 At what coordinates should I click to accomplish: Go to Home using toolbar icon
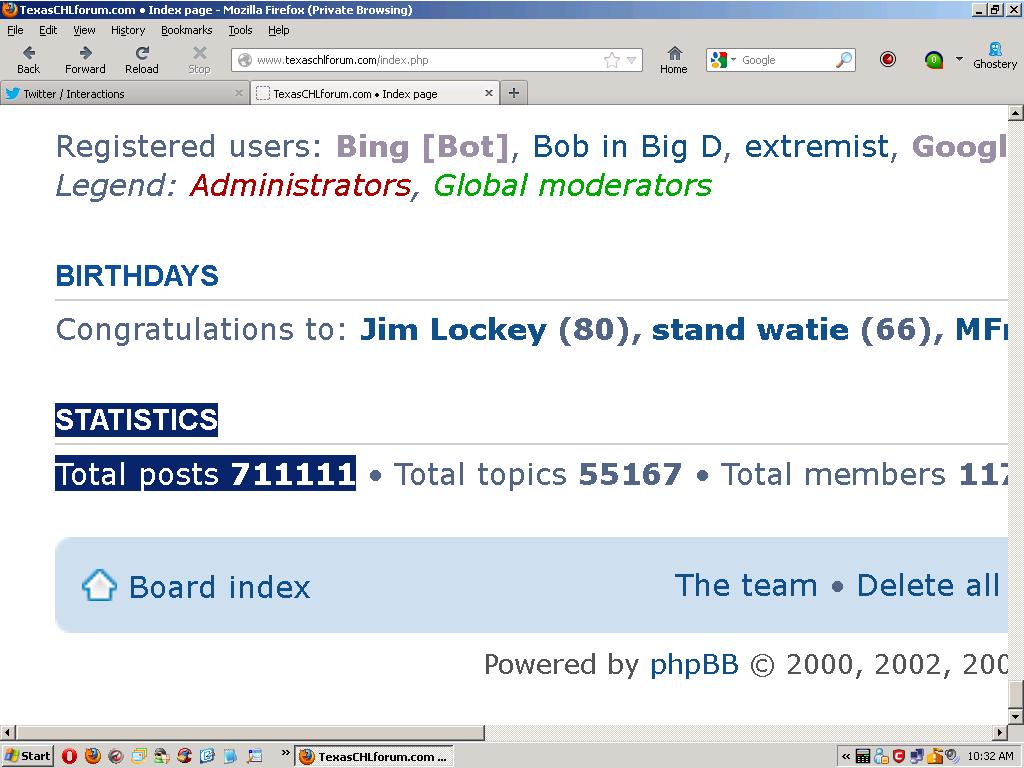pos(674,59)
